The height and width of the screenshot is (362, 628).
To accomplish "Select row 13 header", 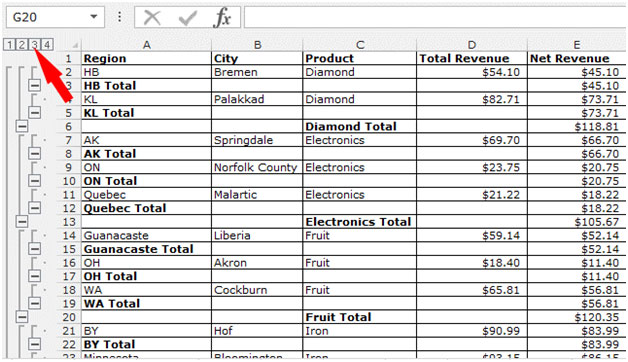I will (69, 221).
